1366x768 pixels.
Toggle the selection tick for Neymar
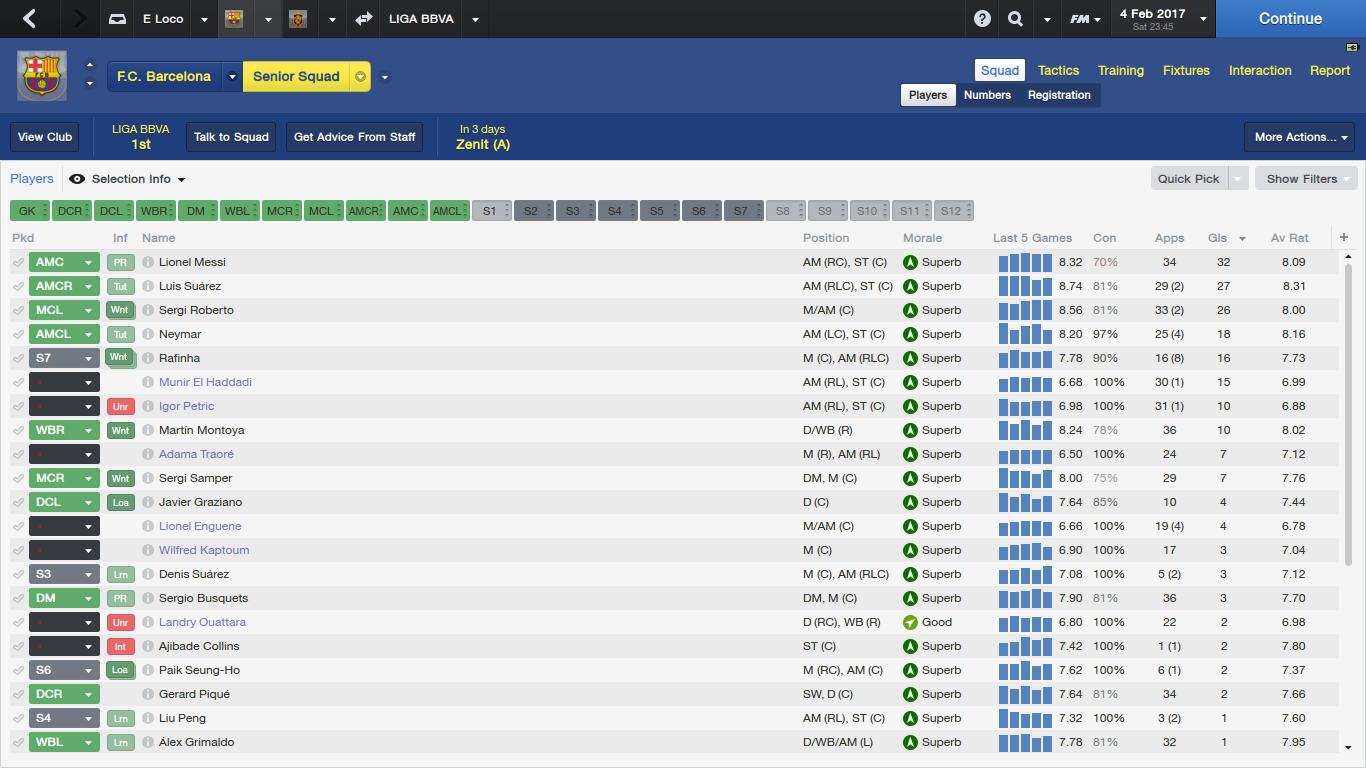18,334
